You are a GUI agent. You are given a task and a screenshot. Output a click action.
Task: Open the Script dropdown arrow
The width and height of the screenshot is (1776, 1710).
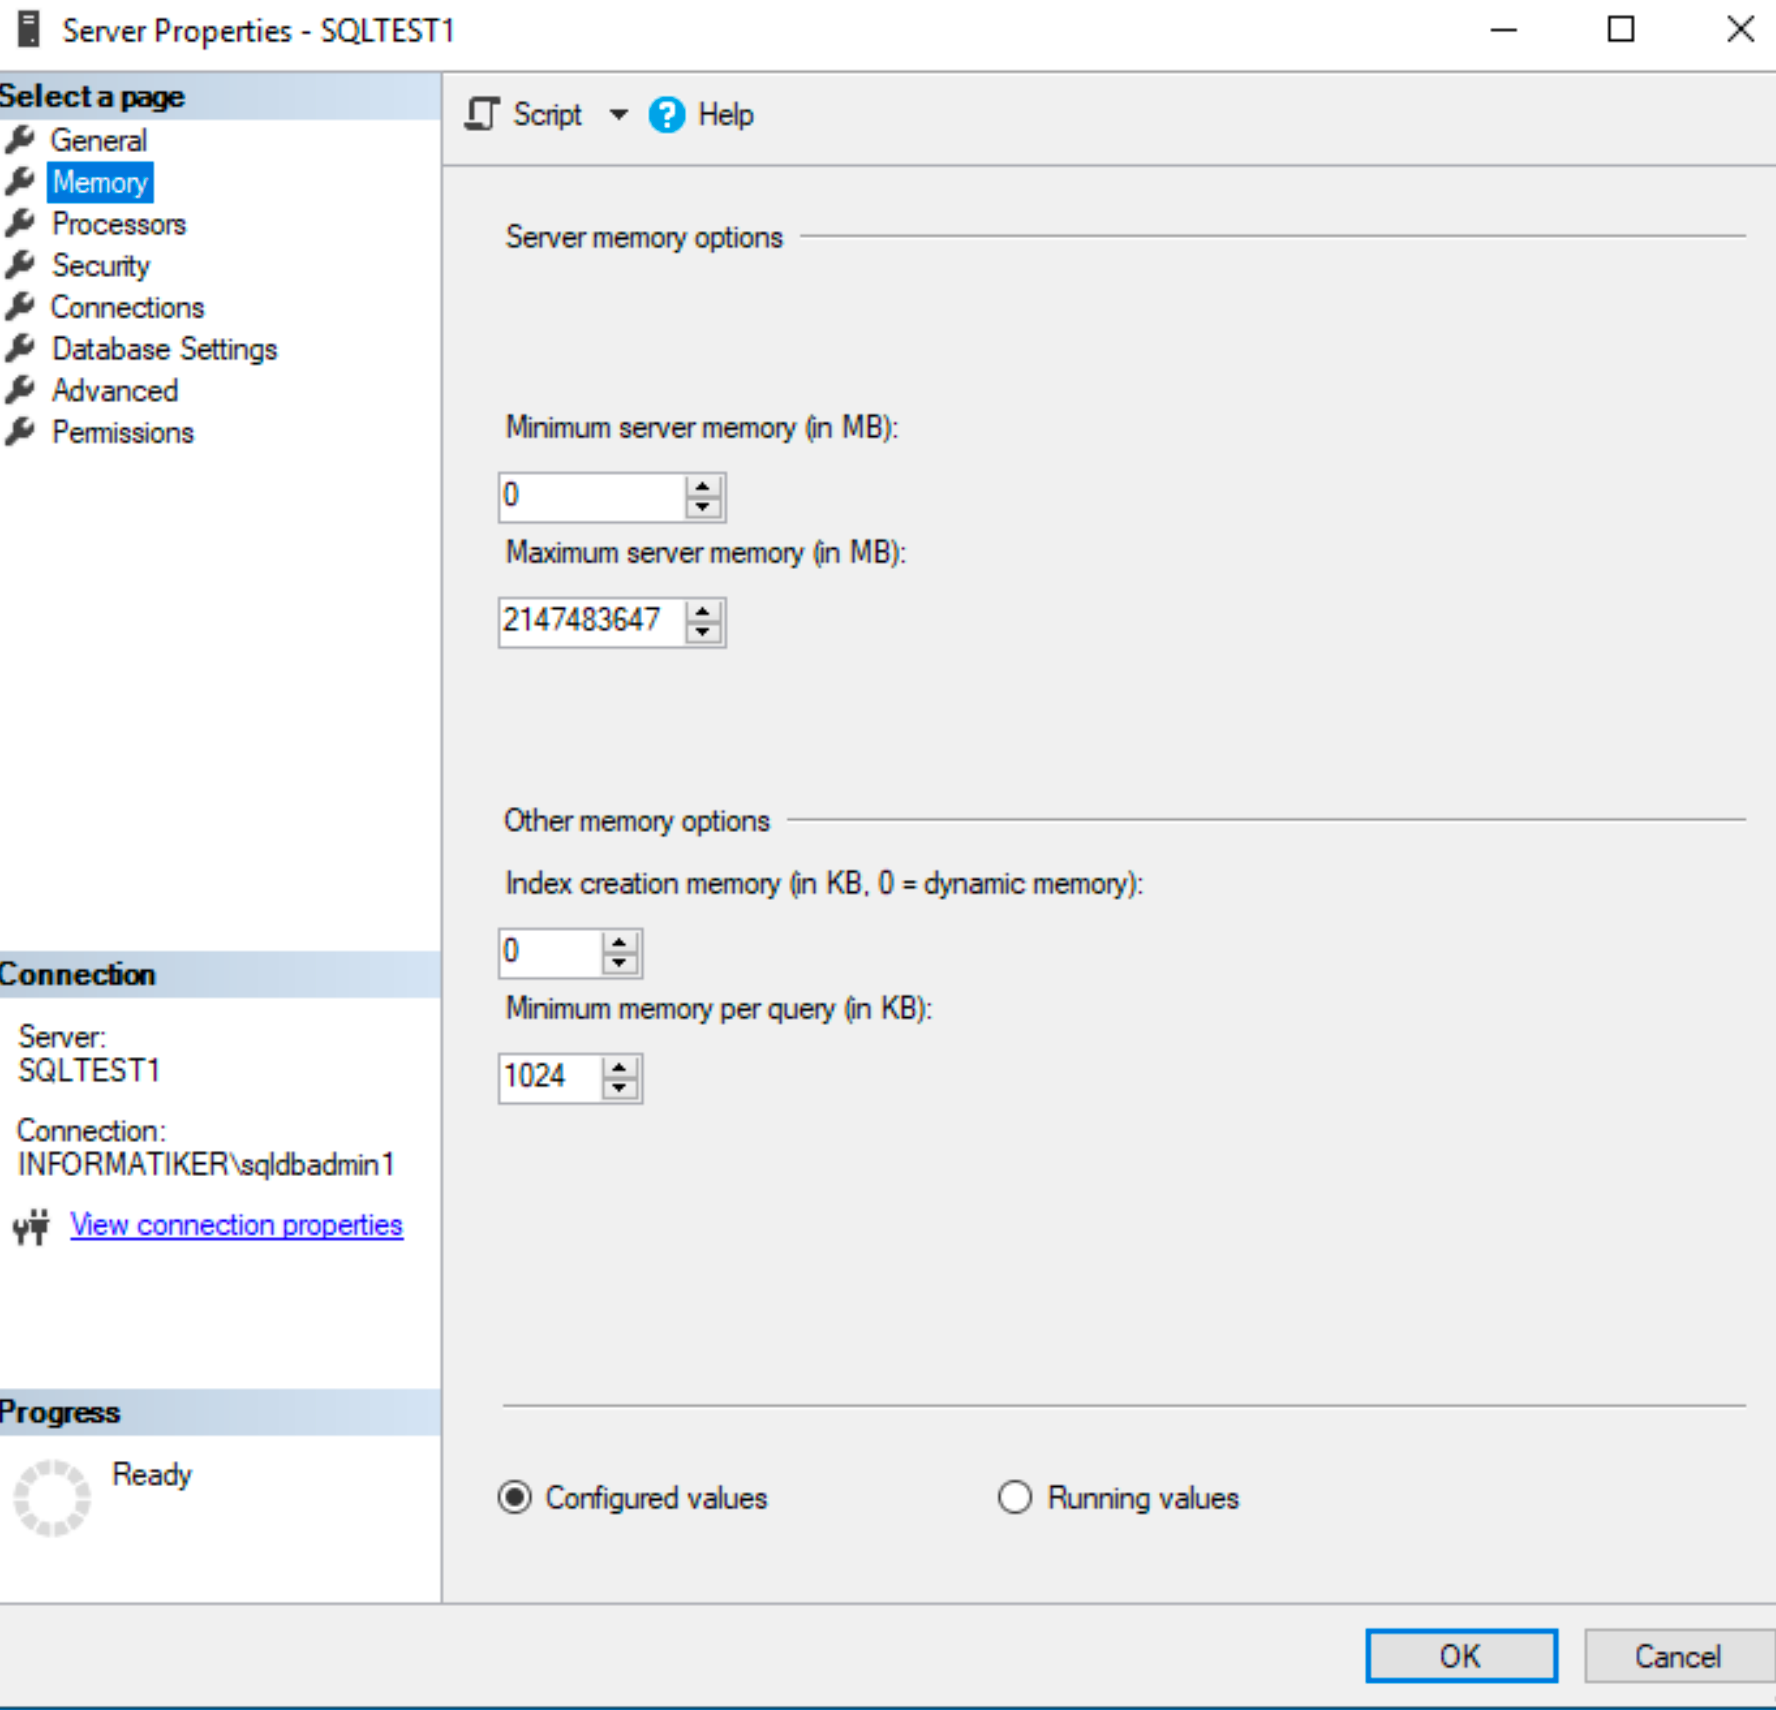[619, 115]
